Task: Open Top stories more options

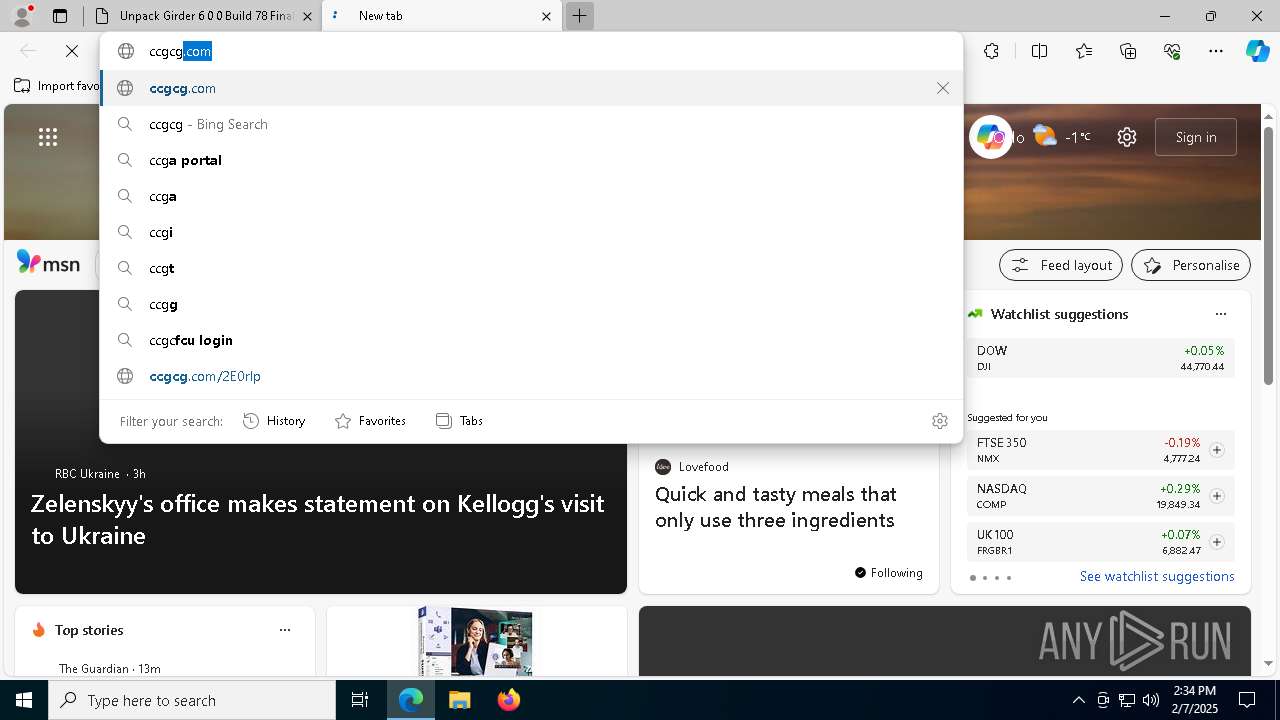Action: (285, 630)
